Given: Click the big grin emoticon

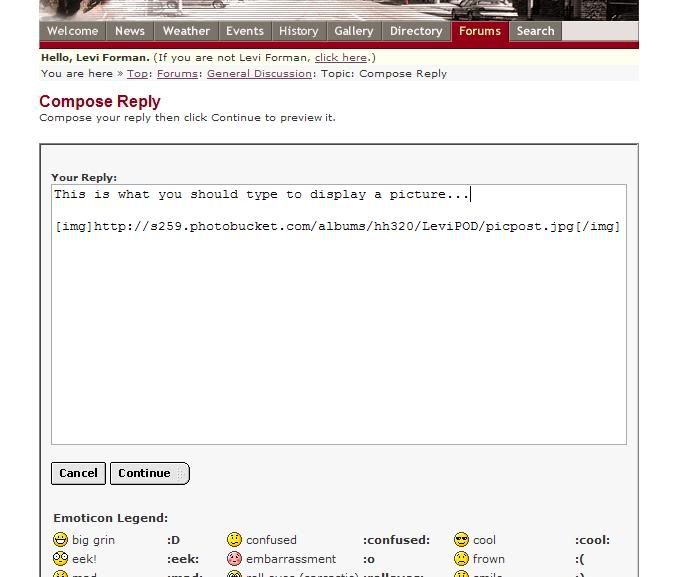Looking at the screenshot, I should 60,540.
